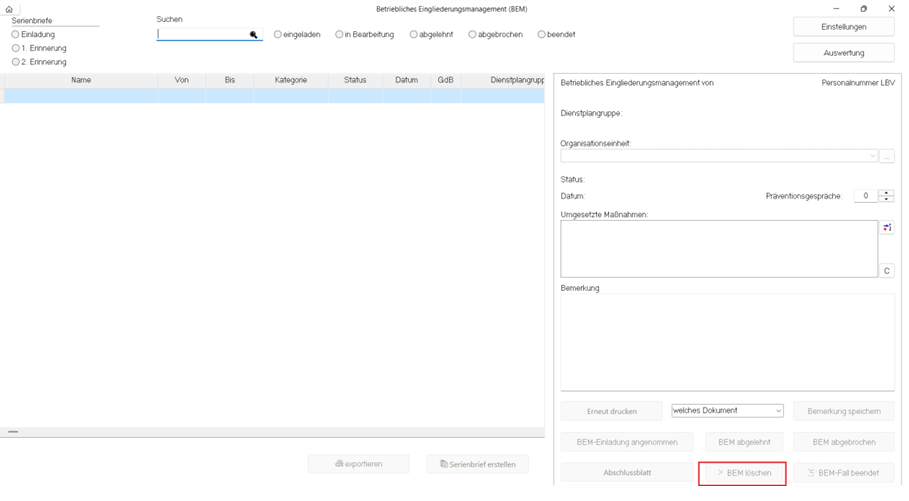Minimize the BEM window

pos(836,9)
